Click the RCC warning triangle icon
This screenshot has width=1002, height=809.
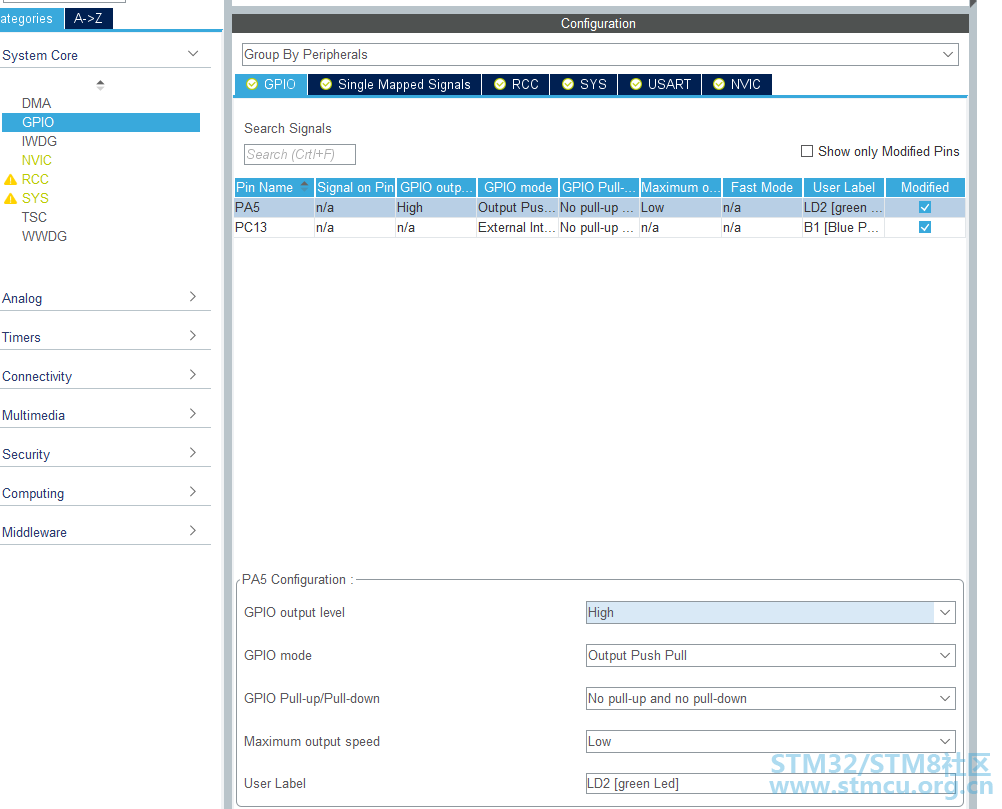click(10, 180)
